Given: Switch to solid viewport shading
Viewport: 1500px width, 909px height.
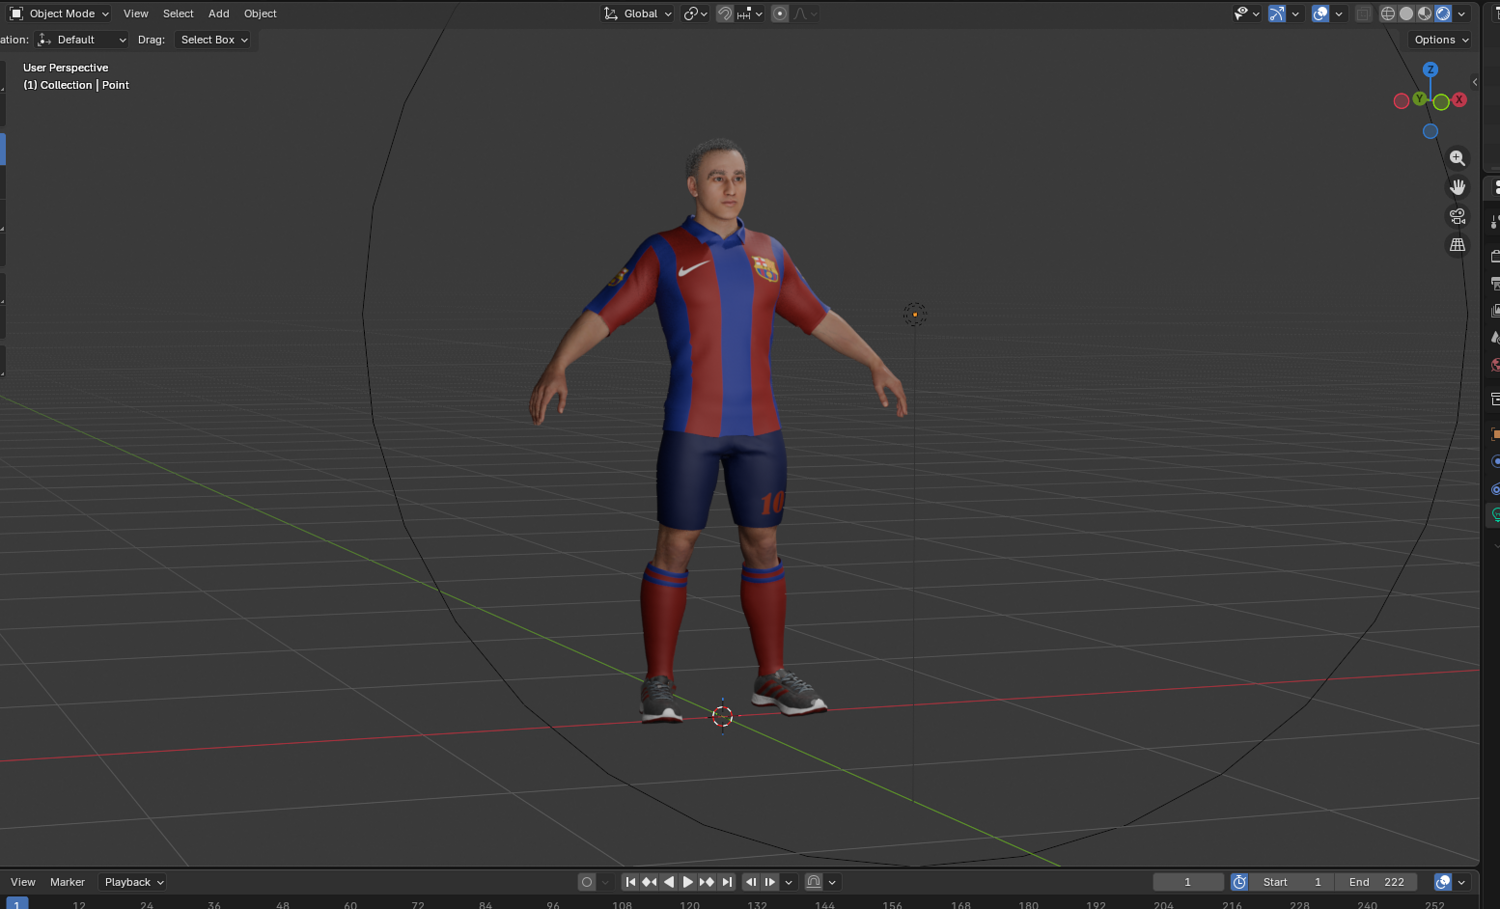Looking at the screenshot, I should pyautogui.click(x=1406, y=14).
